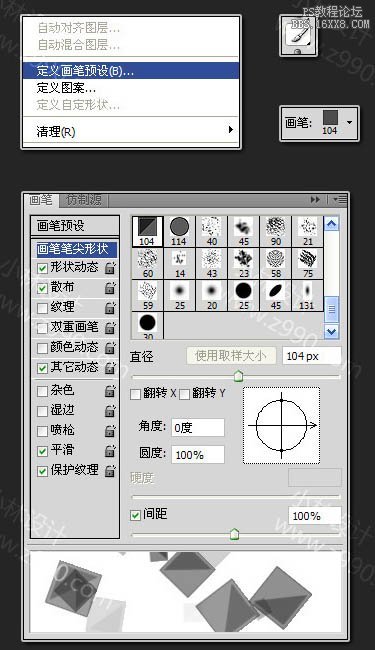Toggle the 翻转 X checkbox
Viewport: 375px width, 650px height.
tap(135, 394)
